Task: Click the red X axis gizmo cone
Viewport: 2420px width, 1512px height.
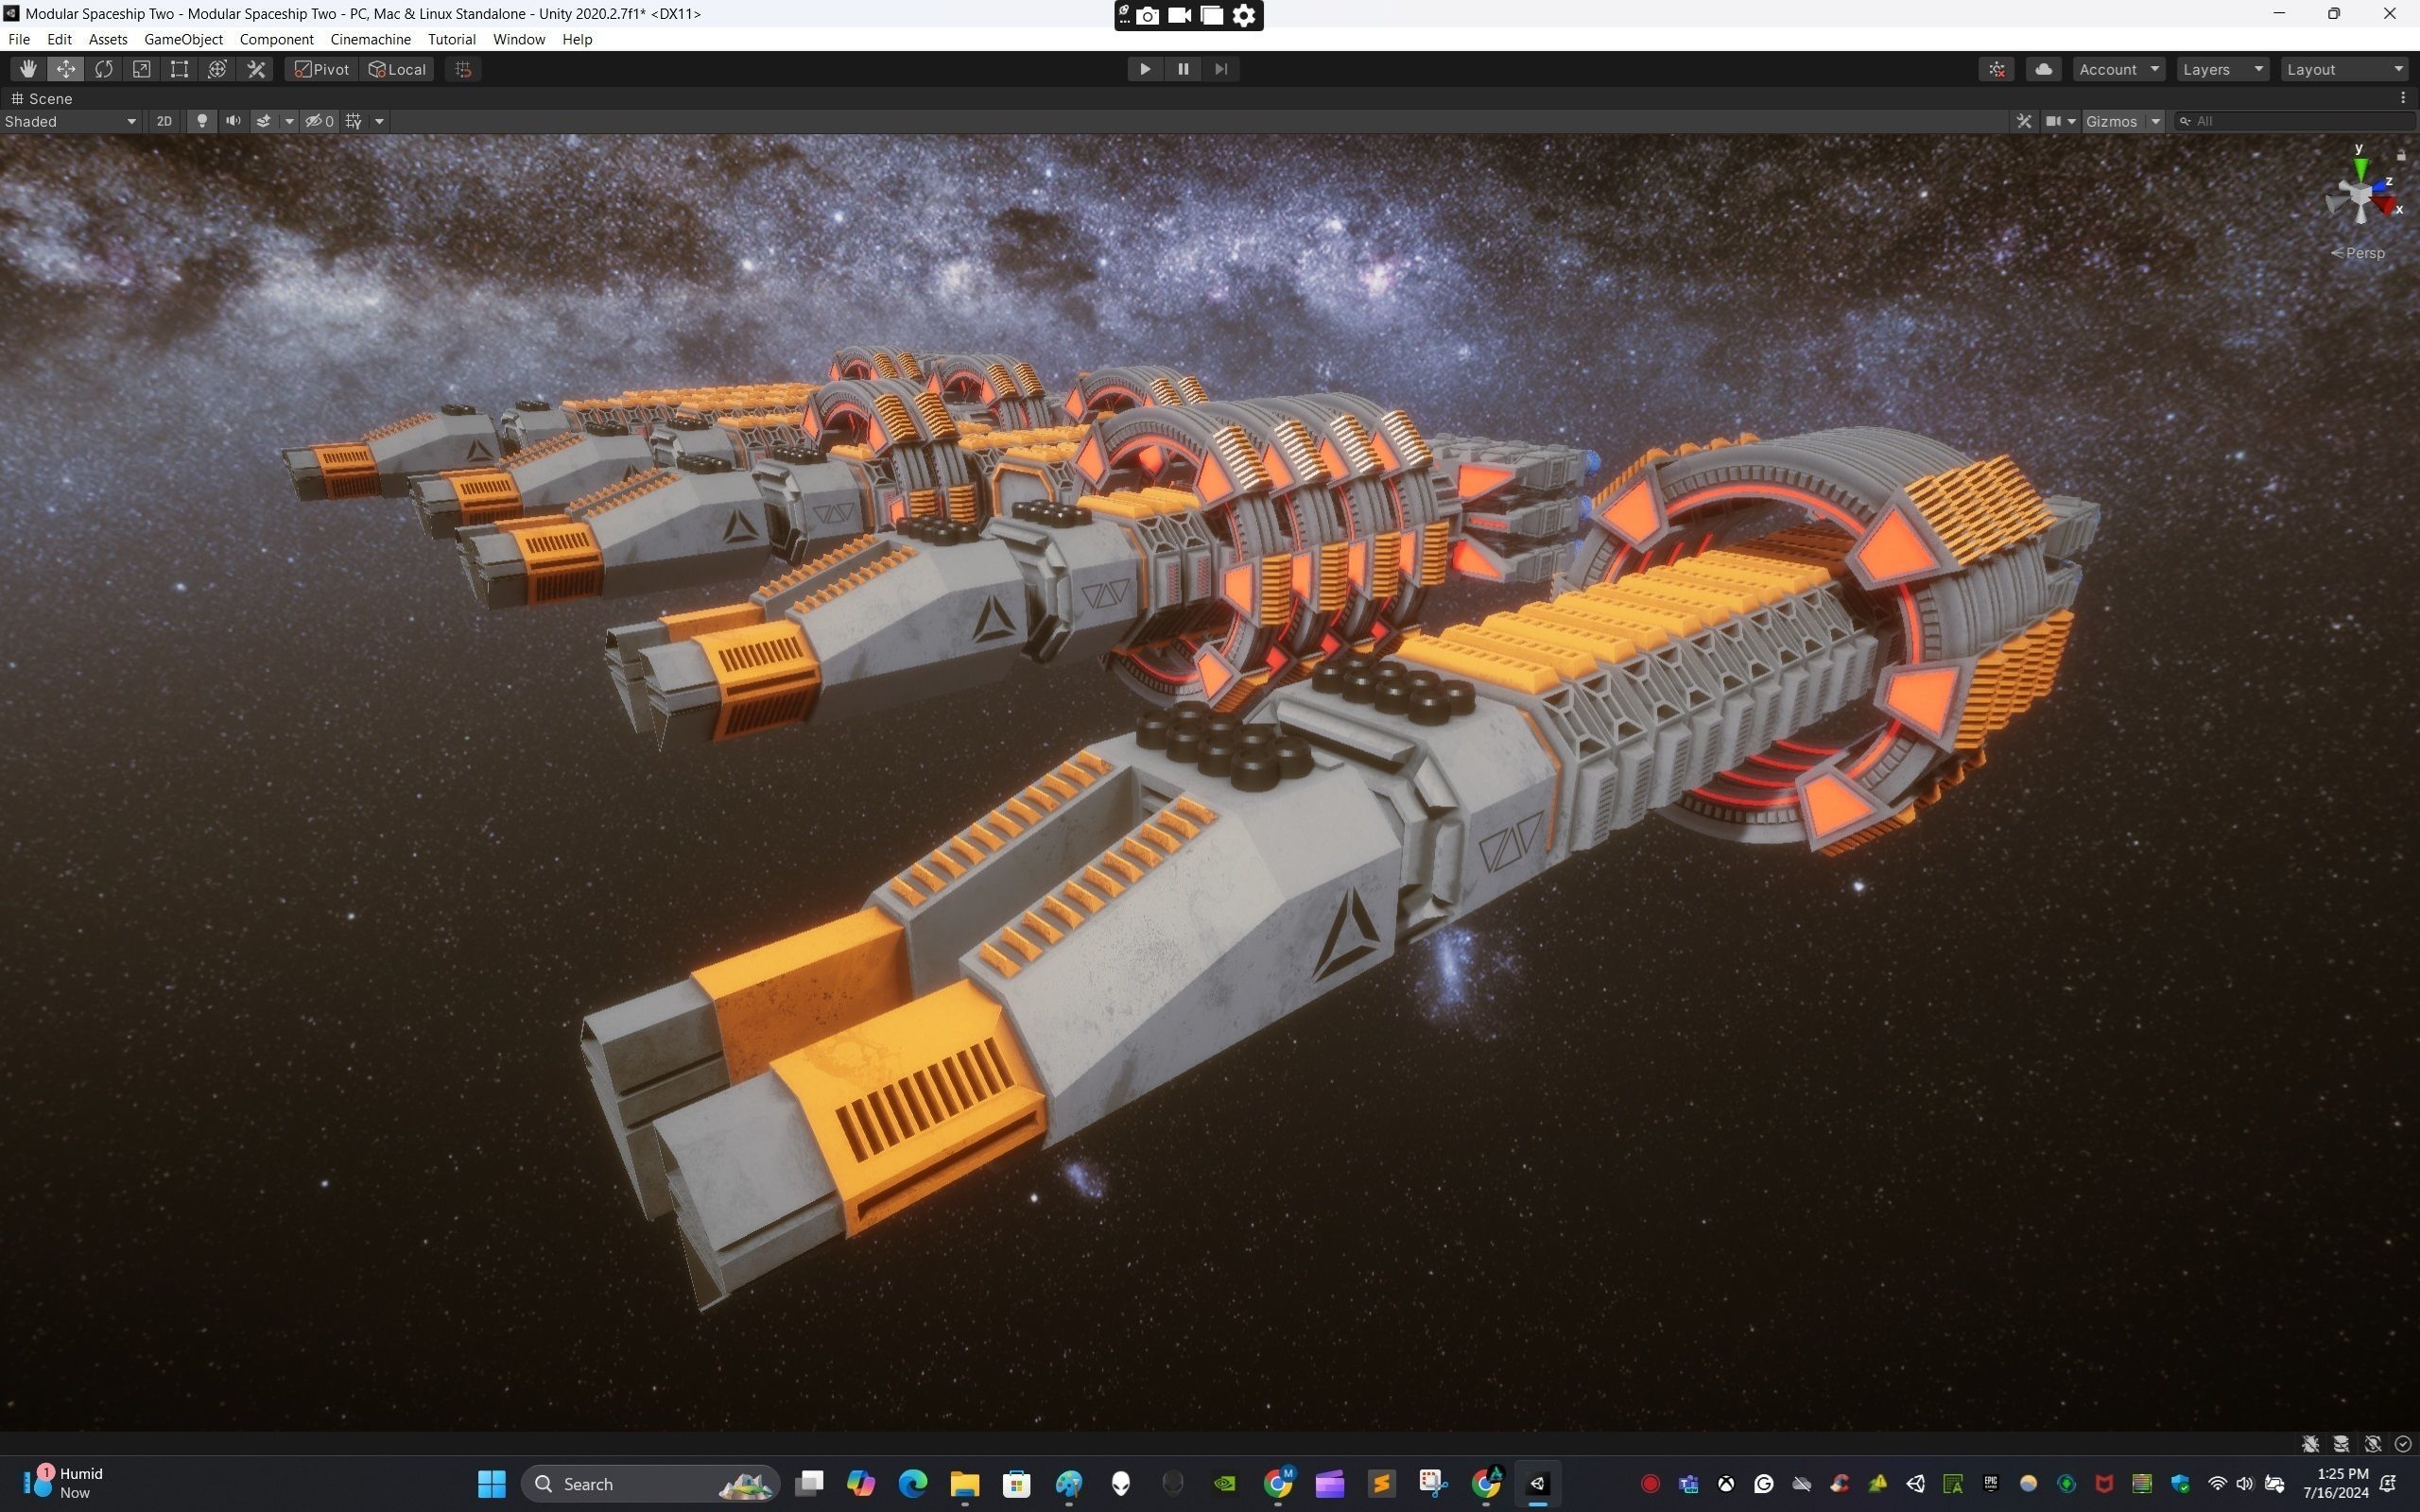Action: 2387,205
